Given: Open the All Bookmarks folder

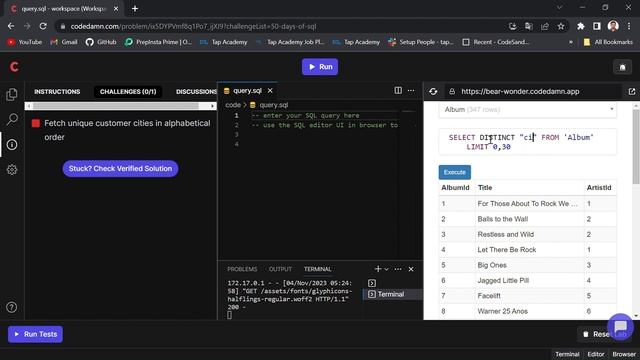Looking at the screenshot, I should coord(608,42).
